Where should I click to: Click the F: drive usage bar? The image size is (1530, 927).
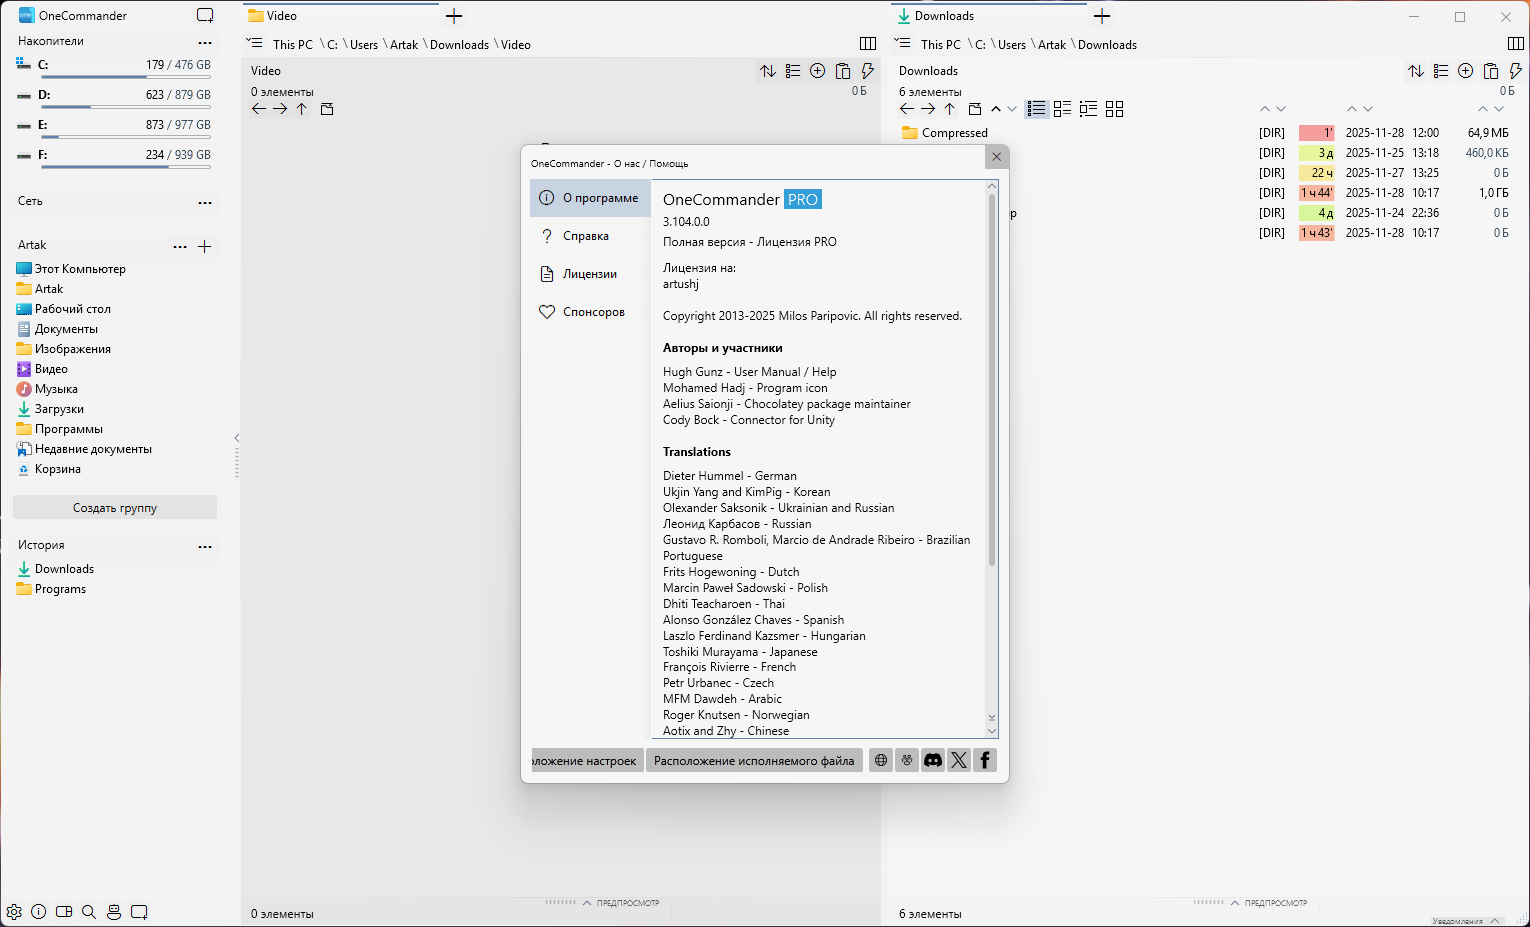pyautogui.click(x=125, y=167)
